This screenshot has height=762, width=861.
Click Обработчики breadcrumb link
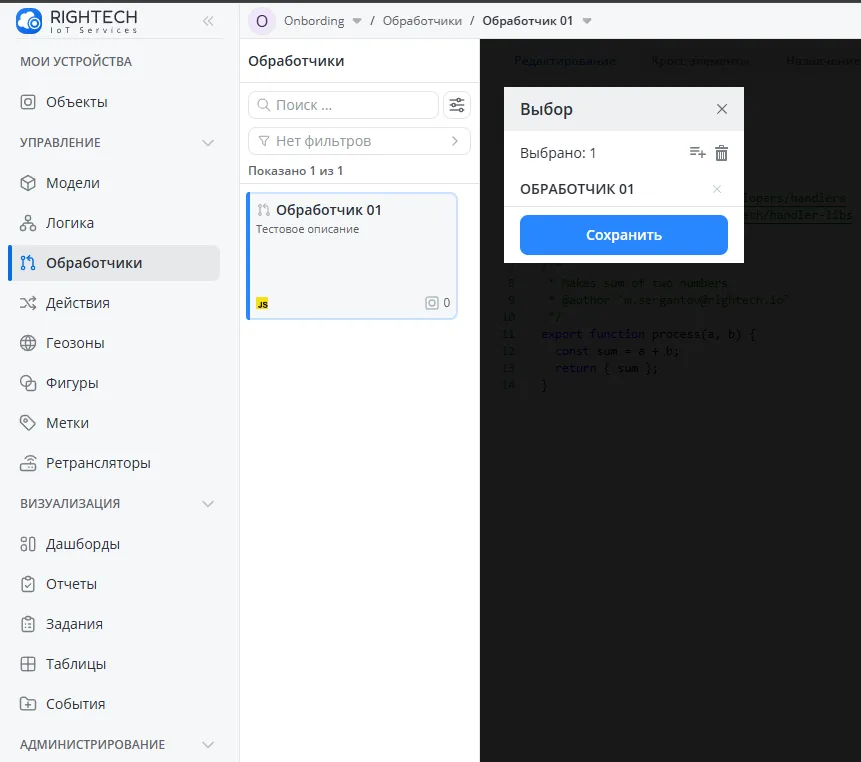(422, 21)
